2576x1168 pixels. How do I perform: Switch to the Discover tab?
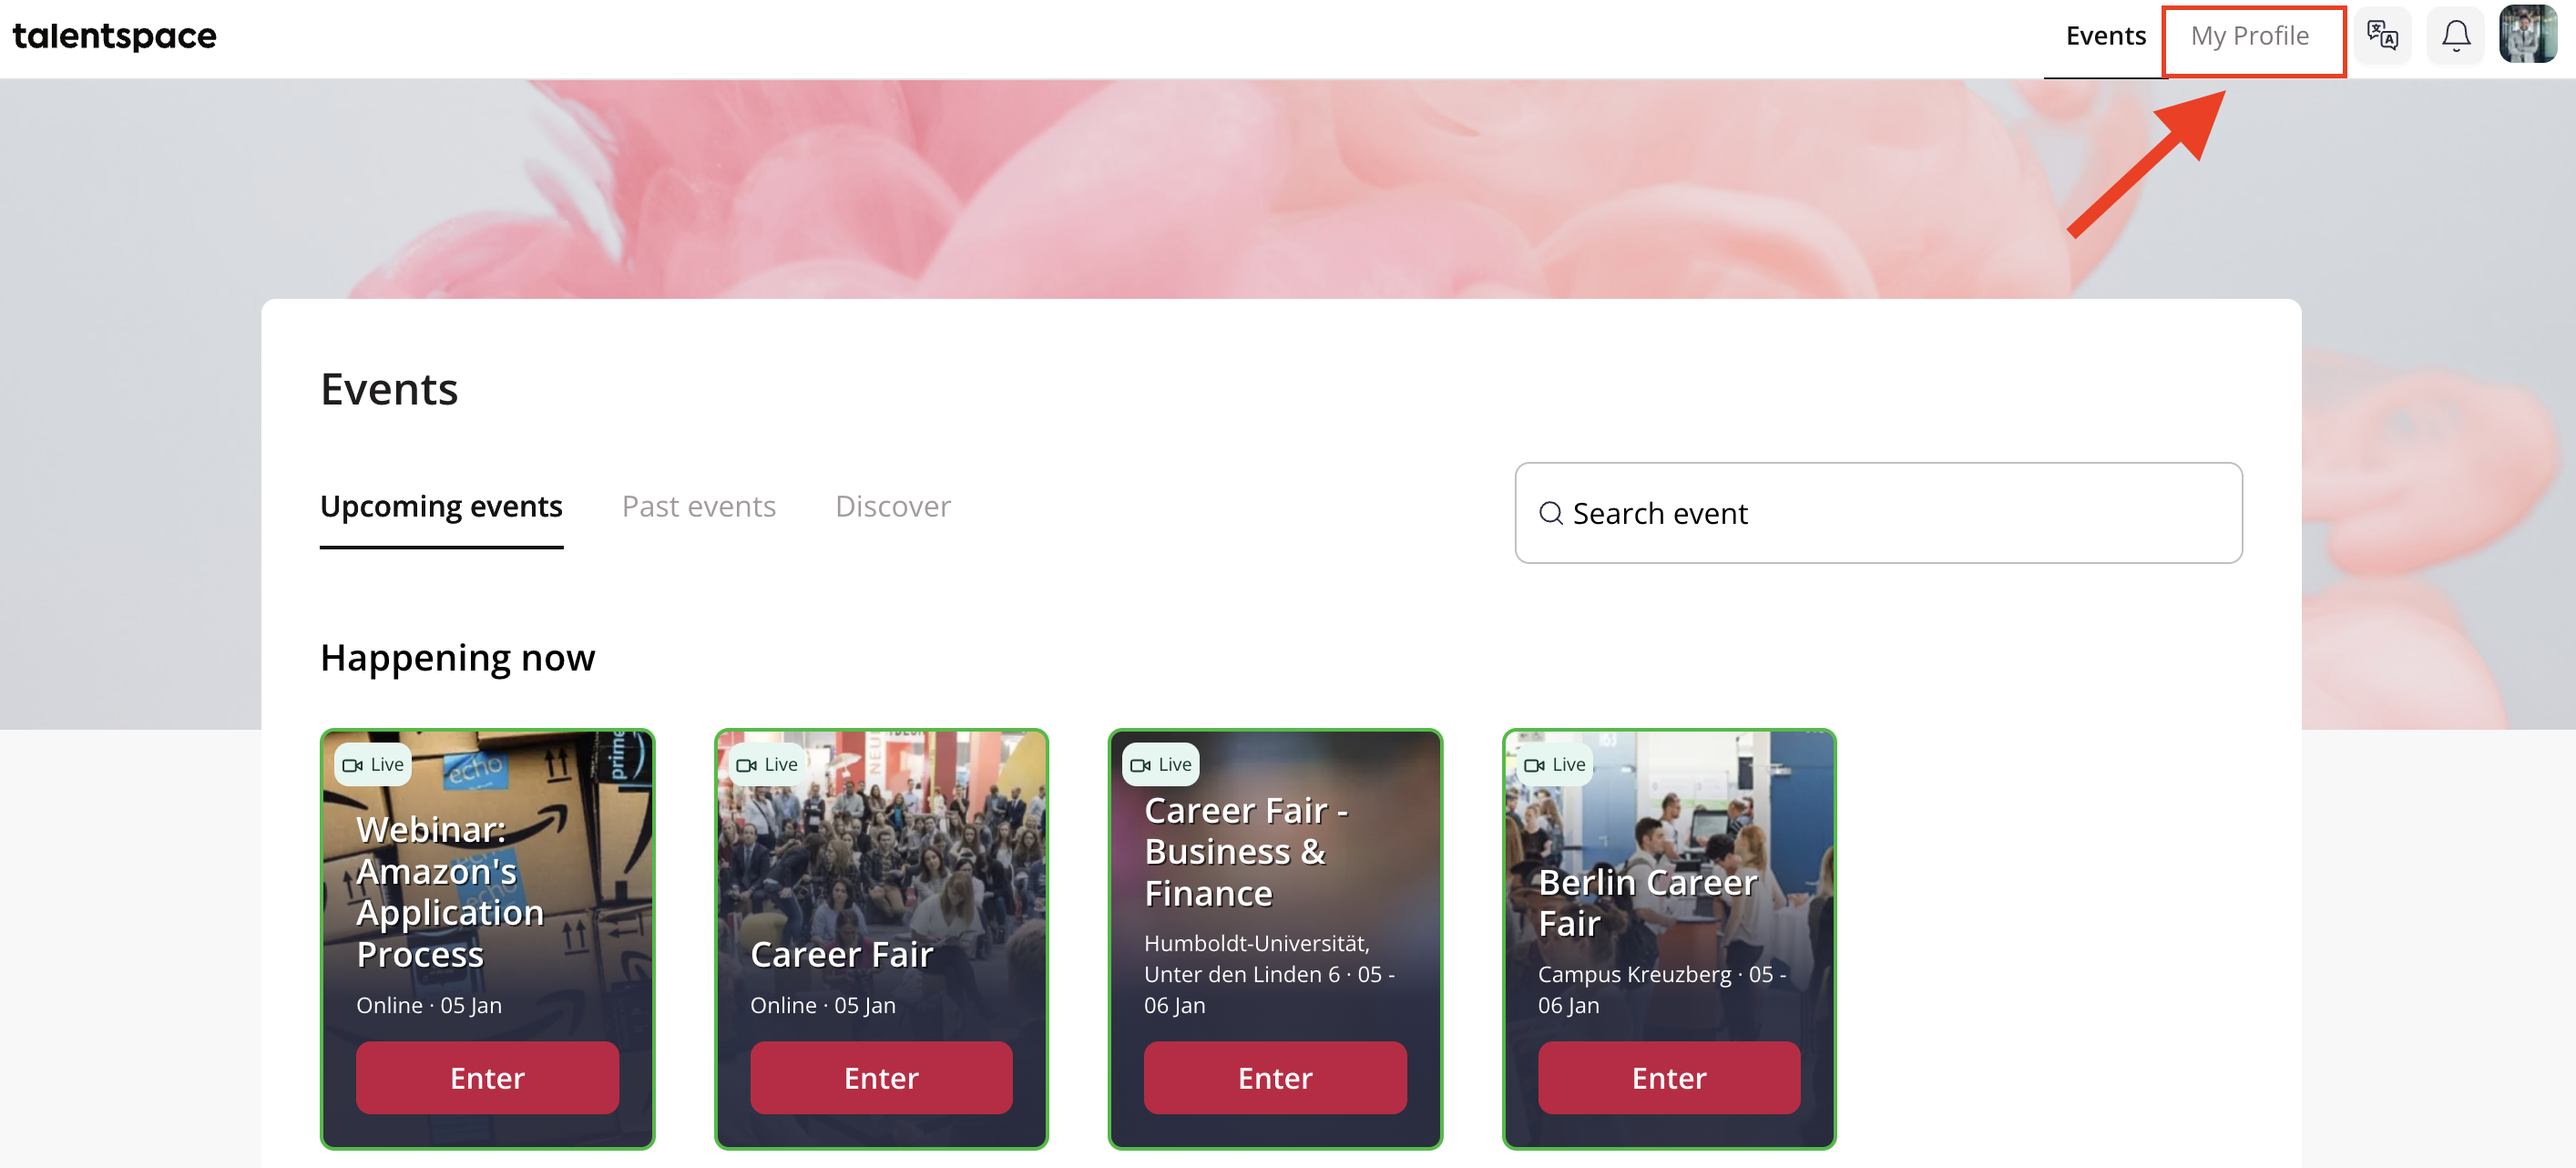pyautogui.click(x=893, y=507)
